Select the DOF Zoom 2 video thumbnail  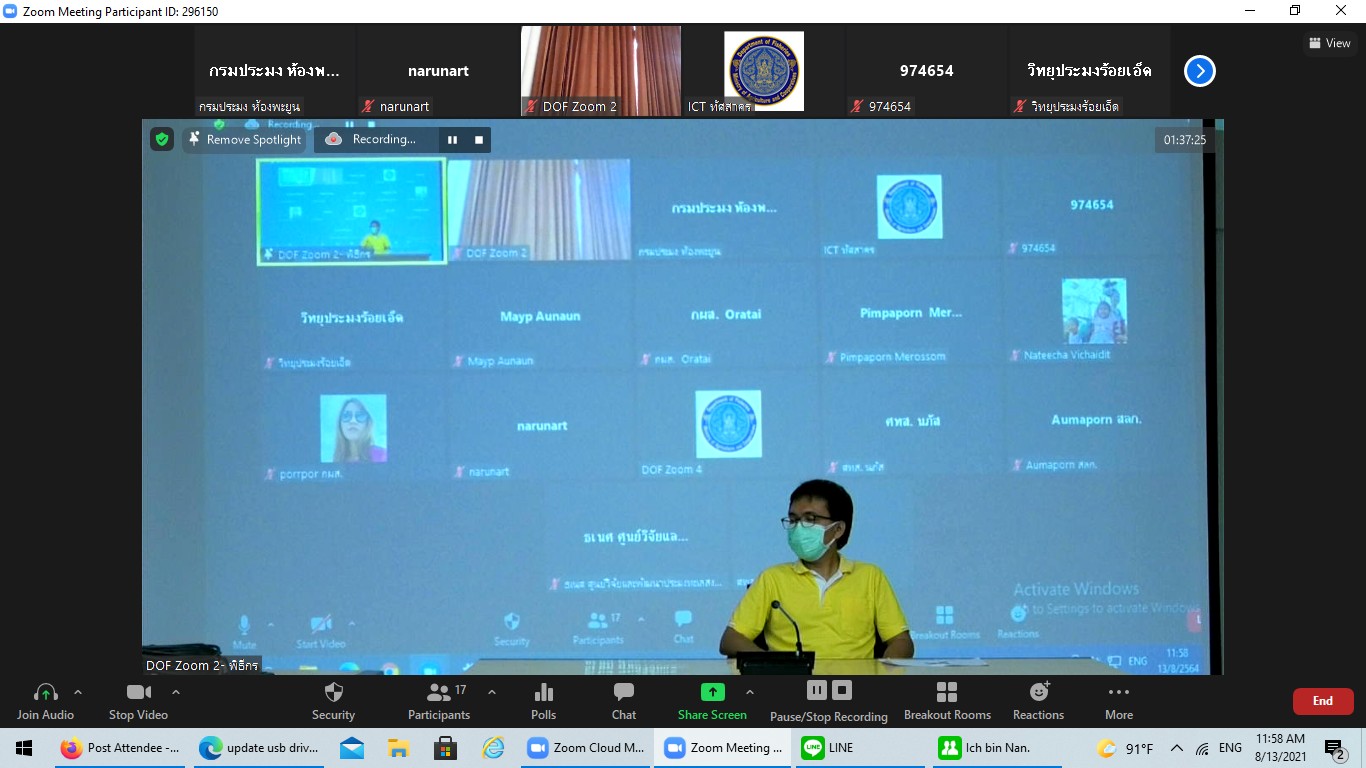click(x=601, y=71)
